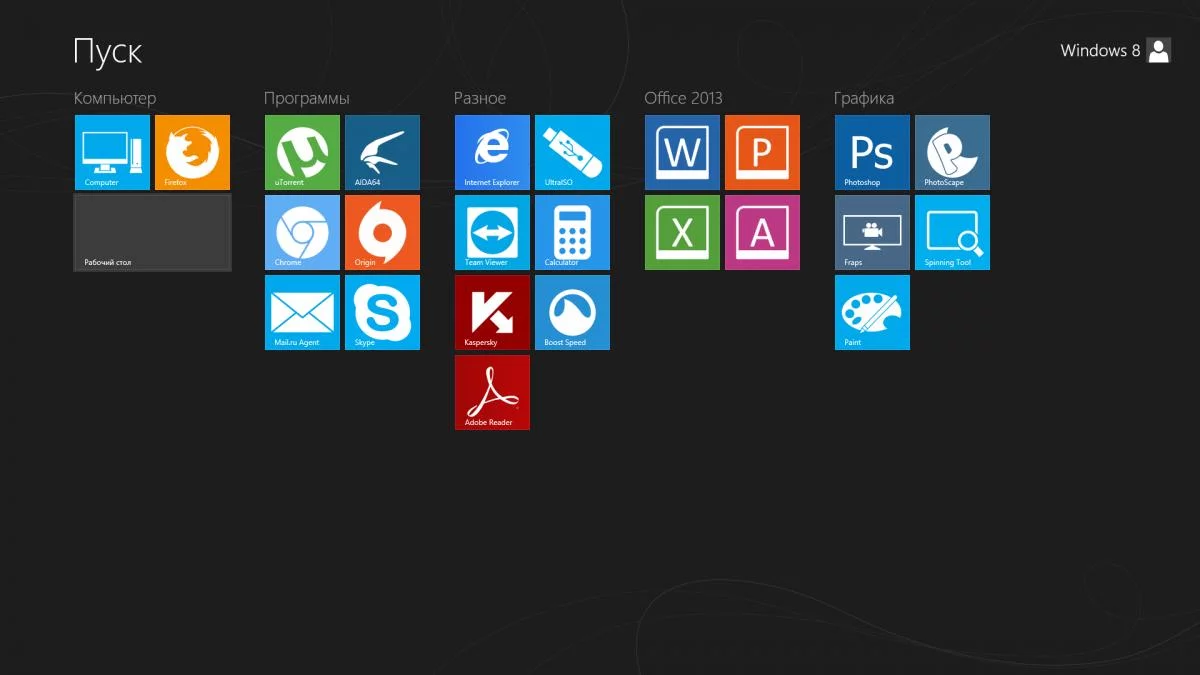
Task: Open the Fraps tile
Action: click(x=872, y=232)
